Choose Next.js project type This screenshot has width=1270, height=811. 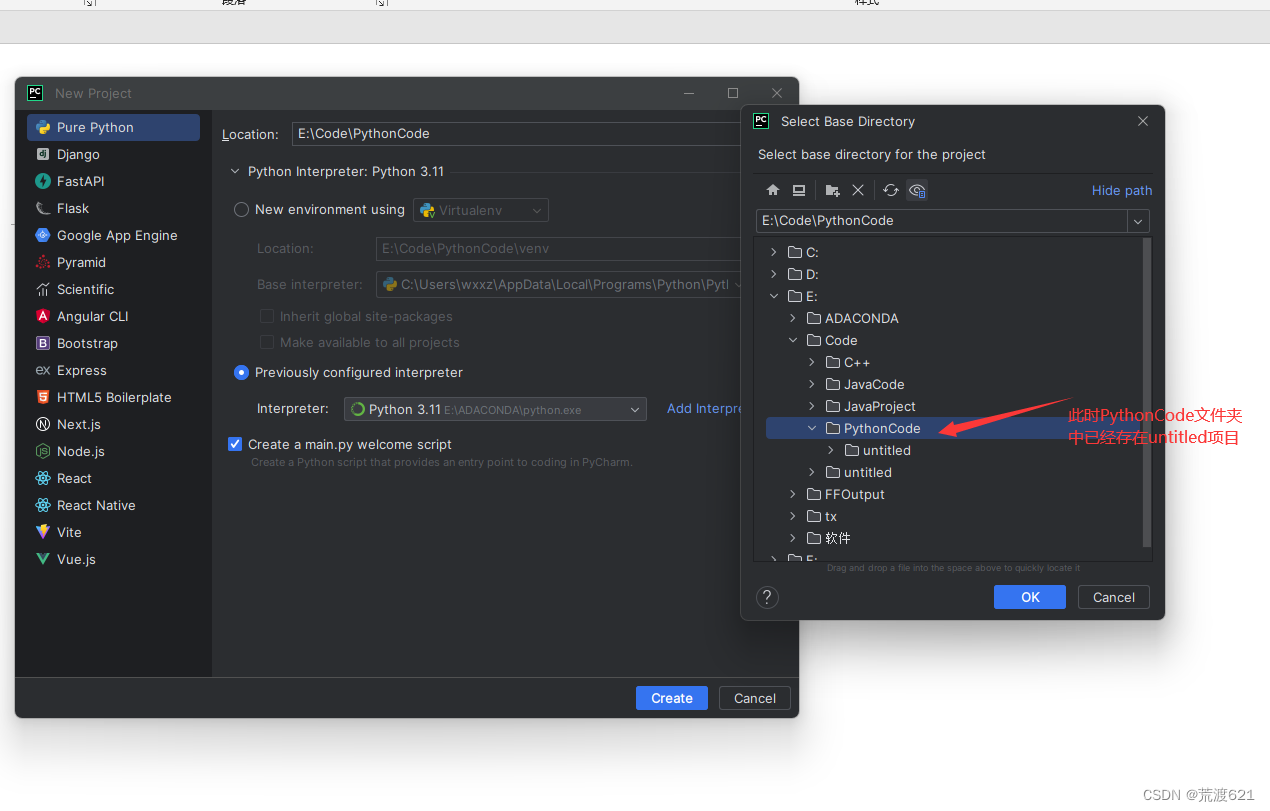[113, 424]
